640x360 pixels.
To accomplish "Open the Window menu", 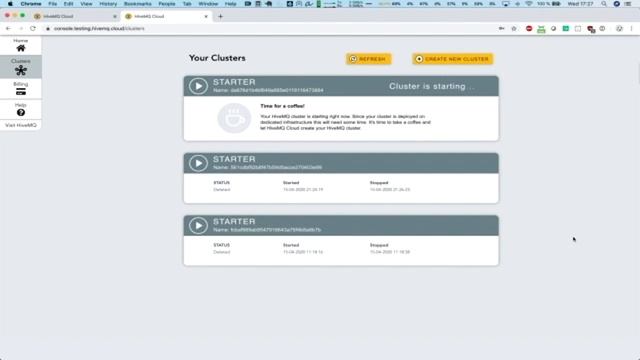I will pyautogui.click(x=208, y=4).
